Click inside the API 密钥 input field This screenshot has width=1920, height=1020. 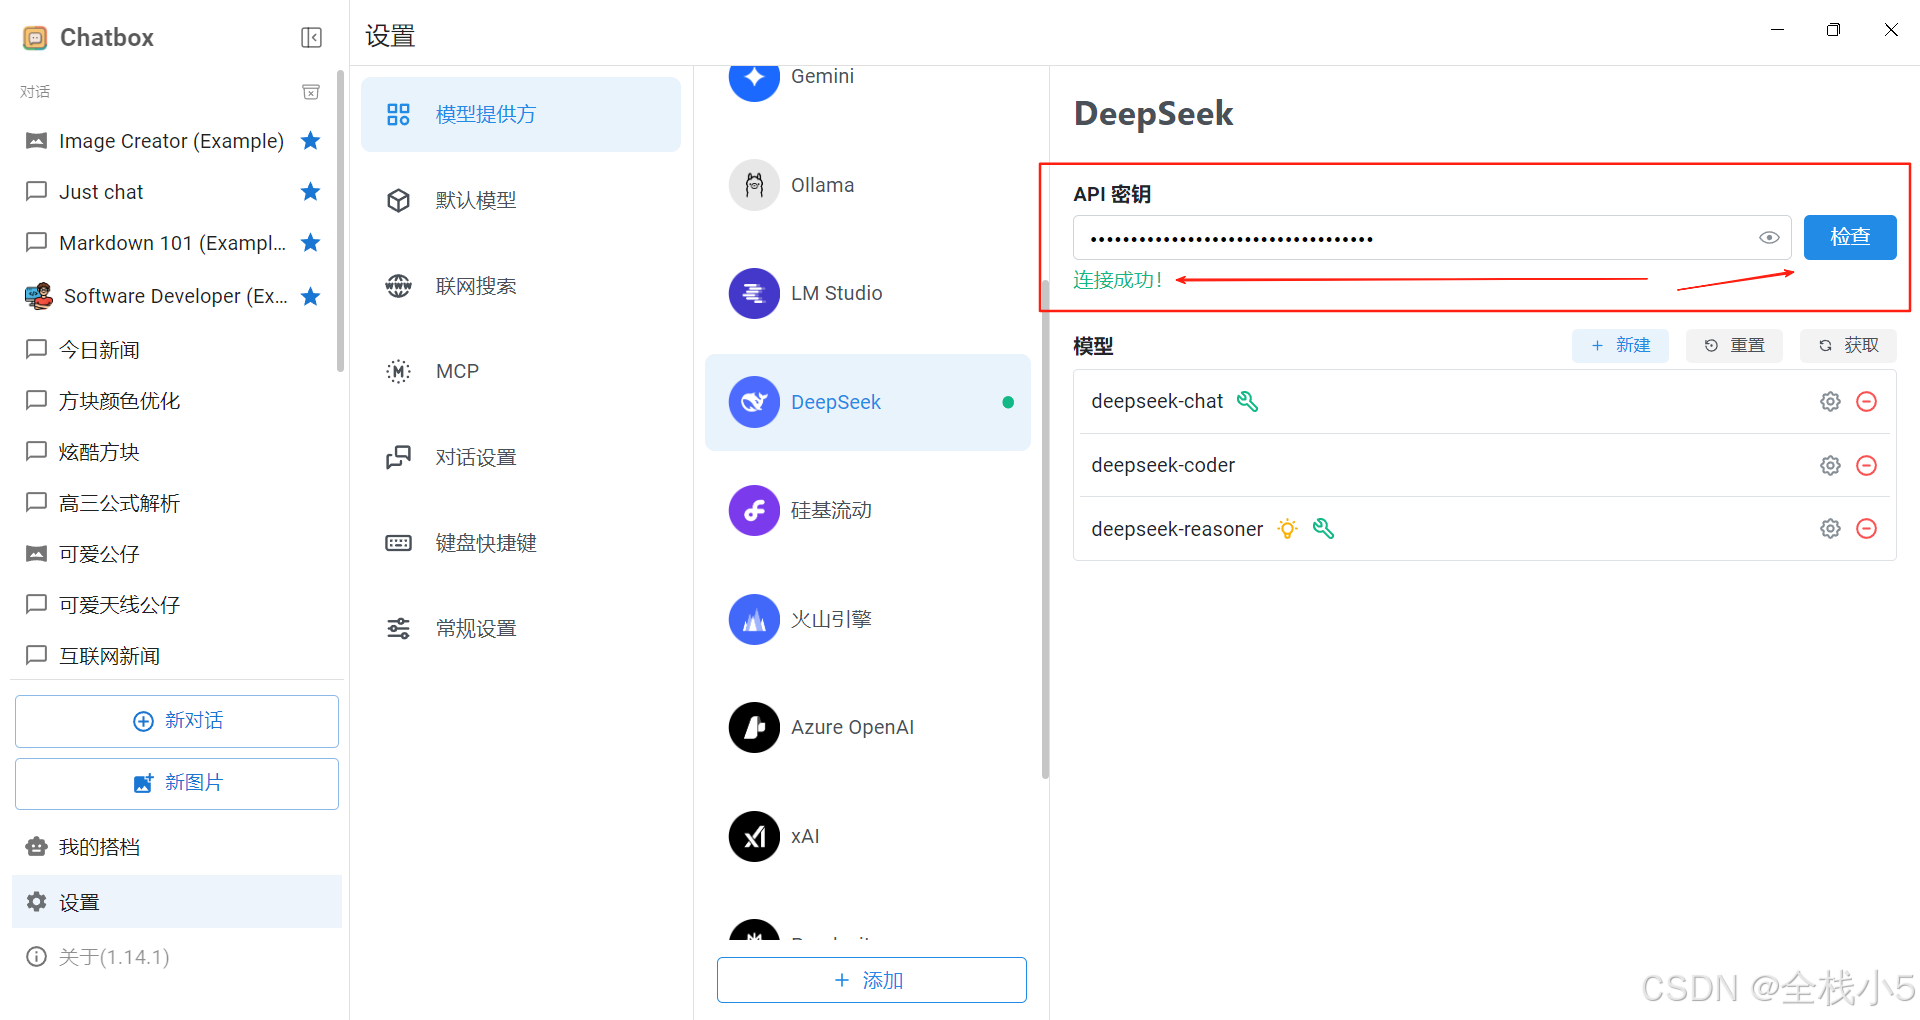(1432, 238)
